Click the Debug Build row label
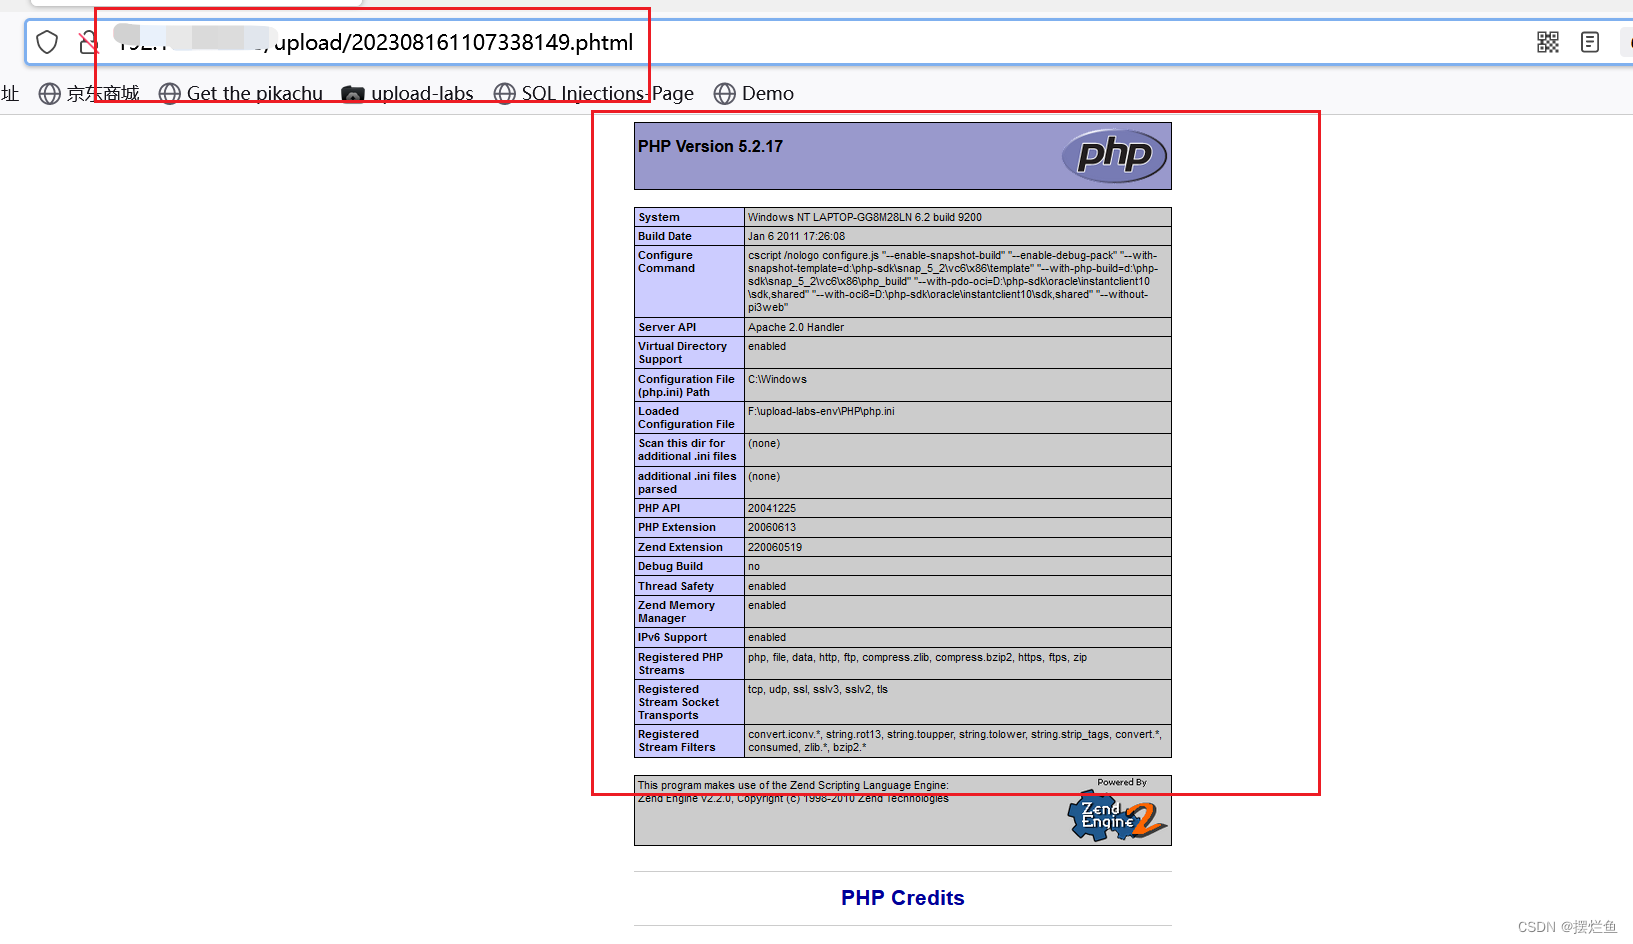The image size is (1633, 944). (670, 566)
